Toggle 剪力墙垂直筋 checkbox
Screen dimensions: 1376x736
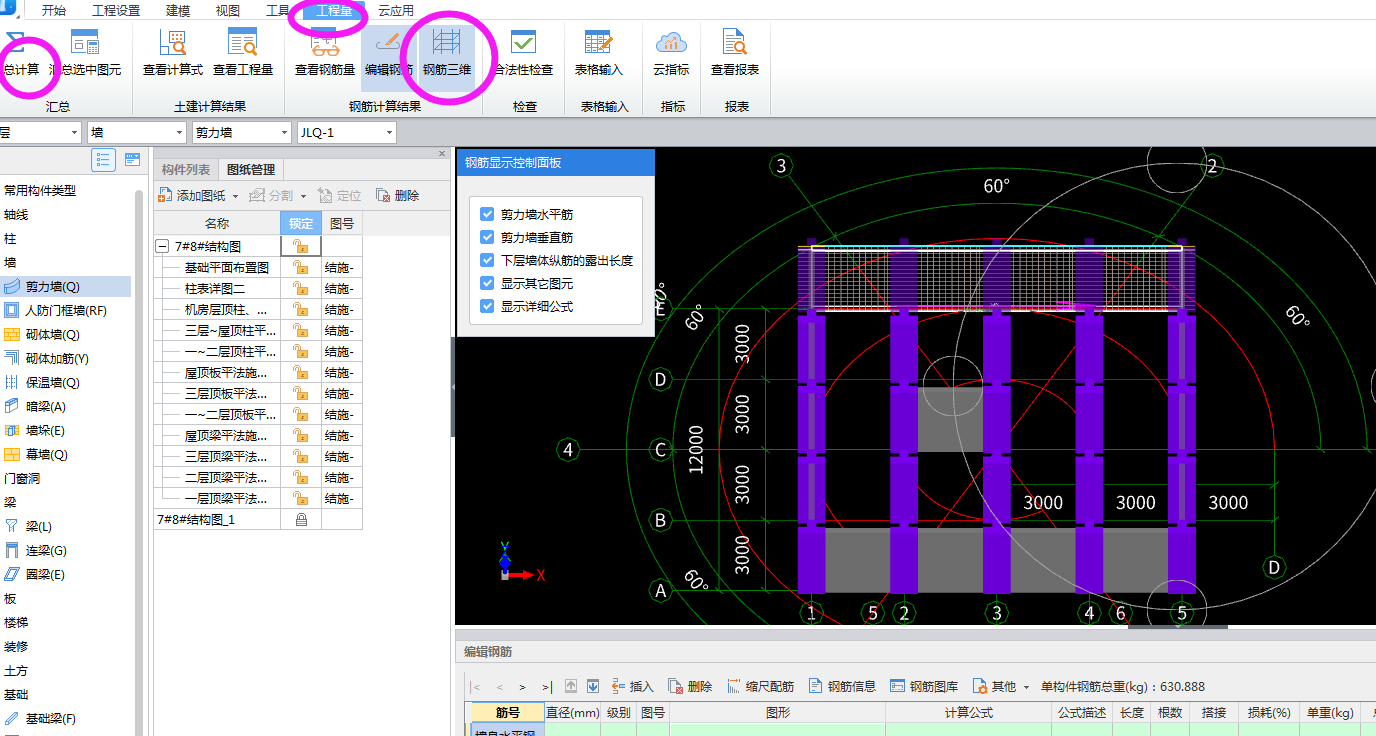pyautogui.click(x=487, y=238)
